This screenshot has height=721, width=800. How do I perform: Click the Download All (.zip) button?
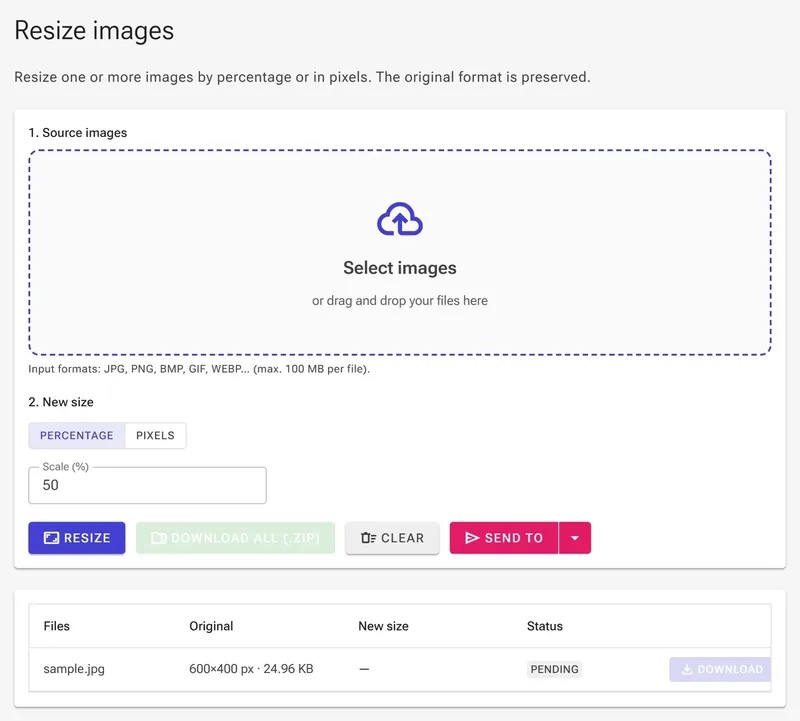[x=235, y=538]
